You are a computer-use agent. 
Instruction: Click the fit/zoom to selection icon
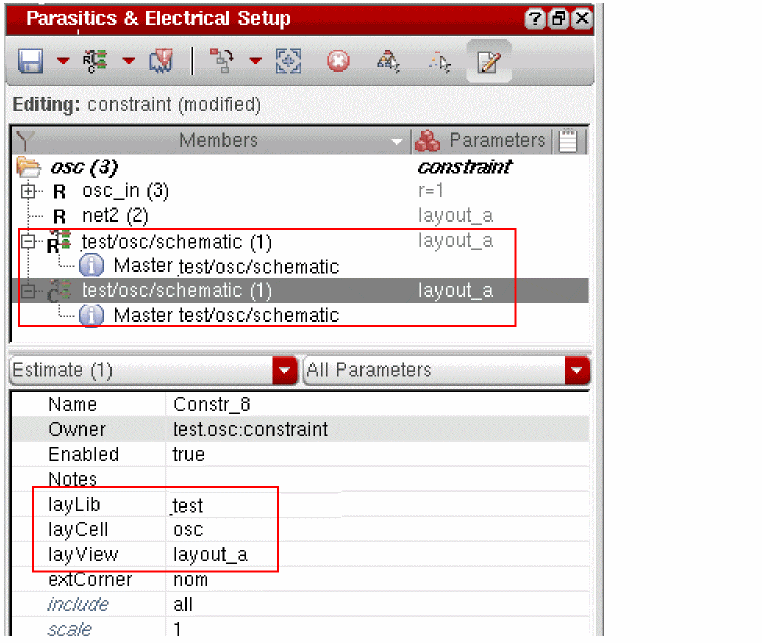(289, 62)
